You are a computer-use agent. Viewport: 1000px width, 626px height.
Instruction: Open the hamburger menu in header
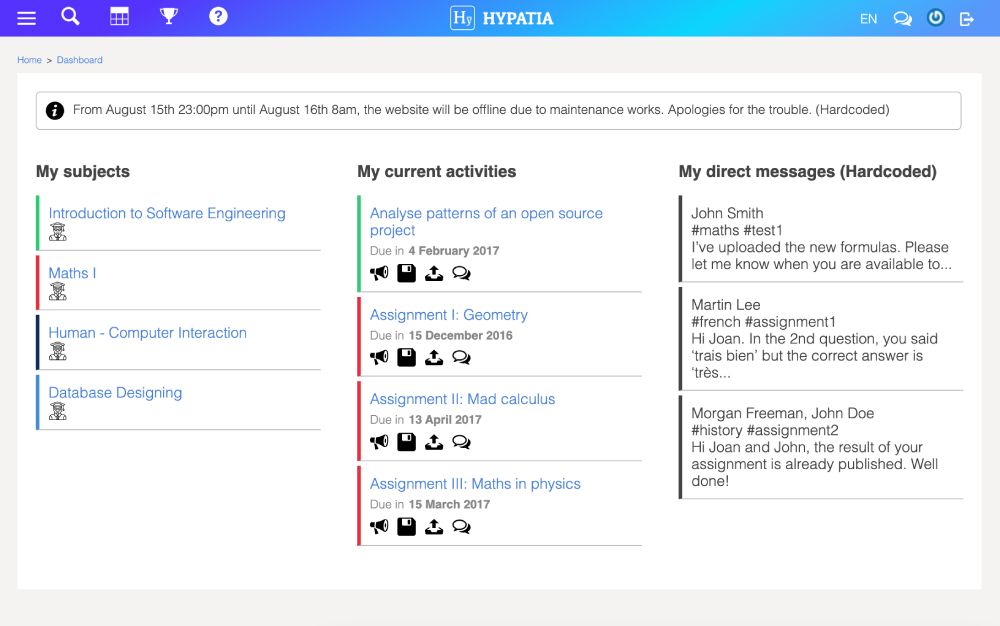(26, 18)
